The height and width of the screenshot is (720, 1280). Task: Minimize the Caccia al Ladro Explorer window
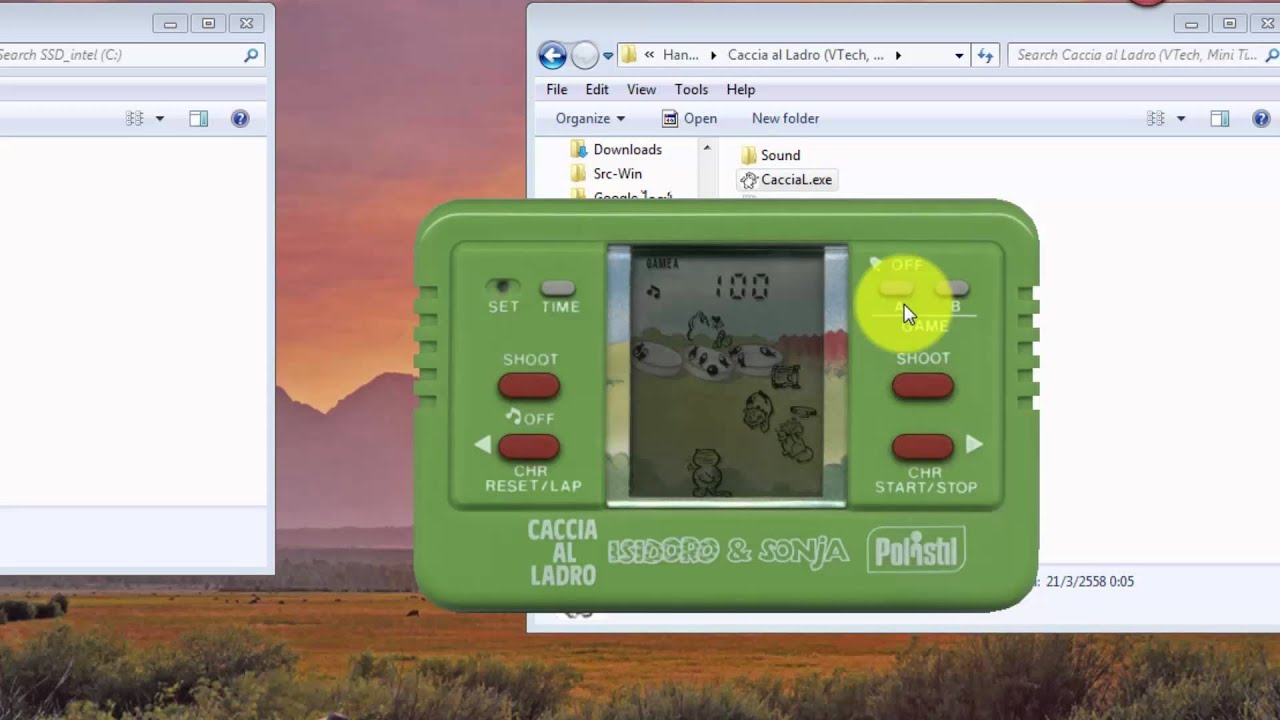click(x=1191, y=23)
